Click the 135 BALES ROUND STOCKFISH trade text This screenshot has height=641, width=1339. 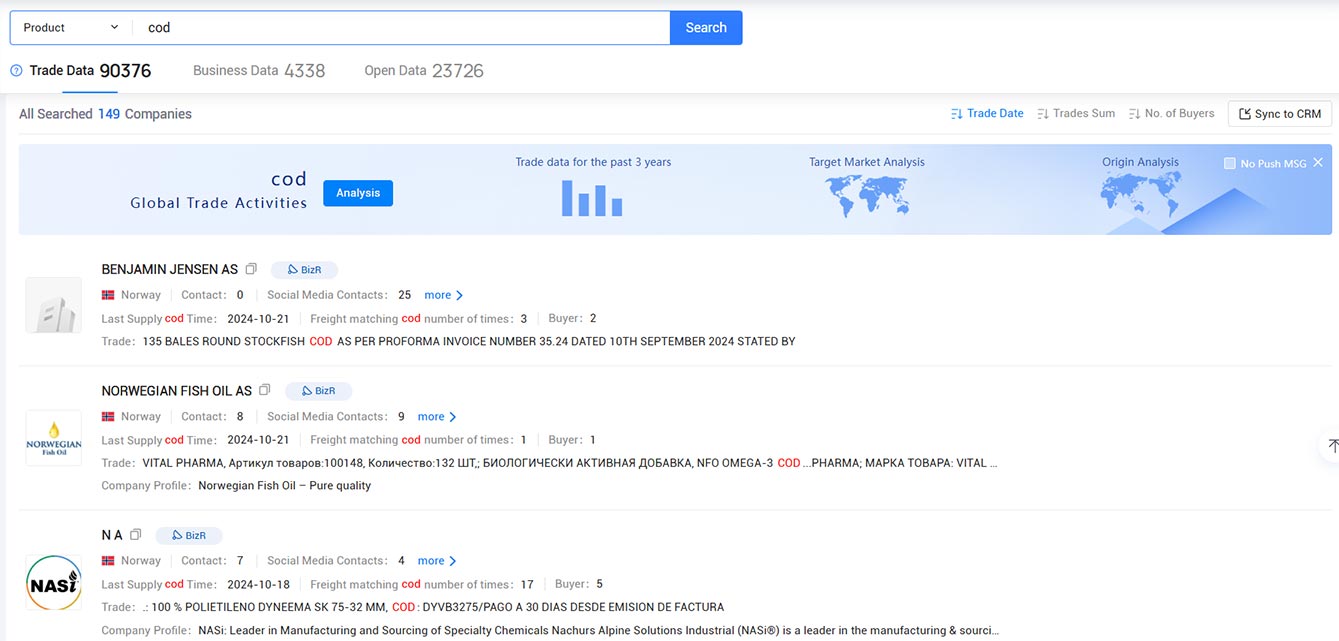click(x=469, y=342)
